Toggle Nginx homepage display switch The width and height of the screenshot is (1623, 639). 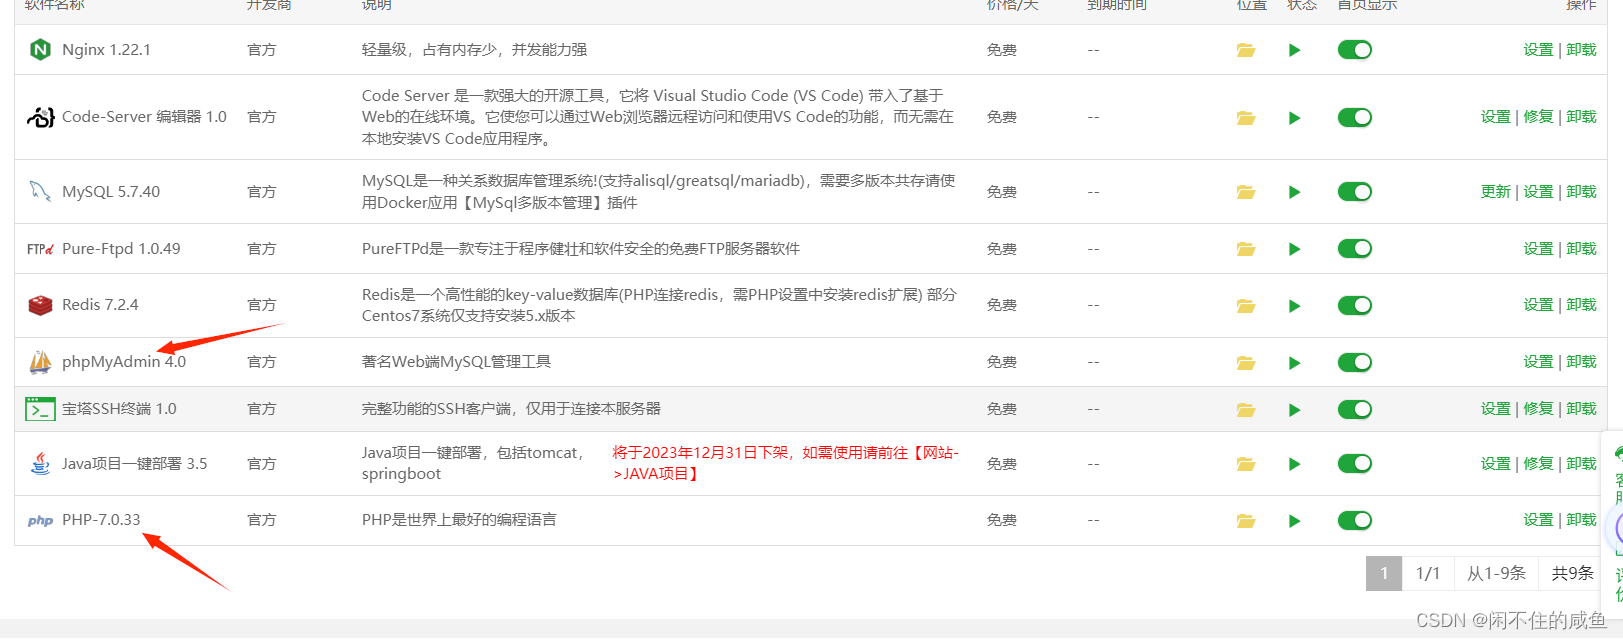(1355, 50)
